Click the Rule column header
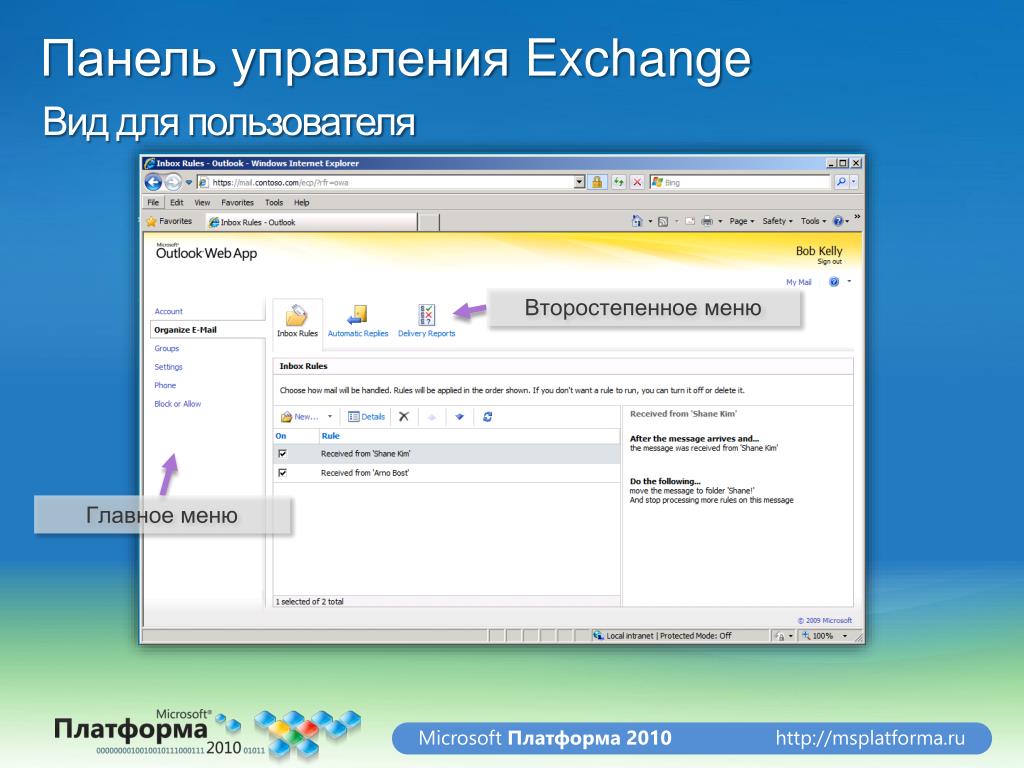The image size is (1024, 768). 330,436
